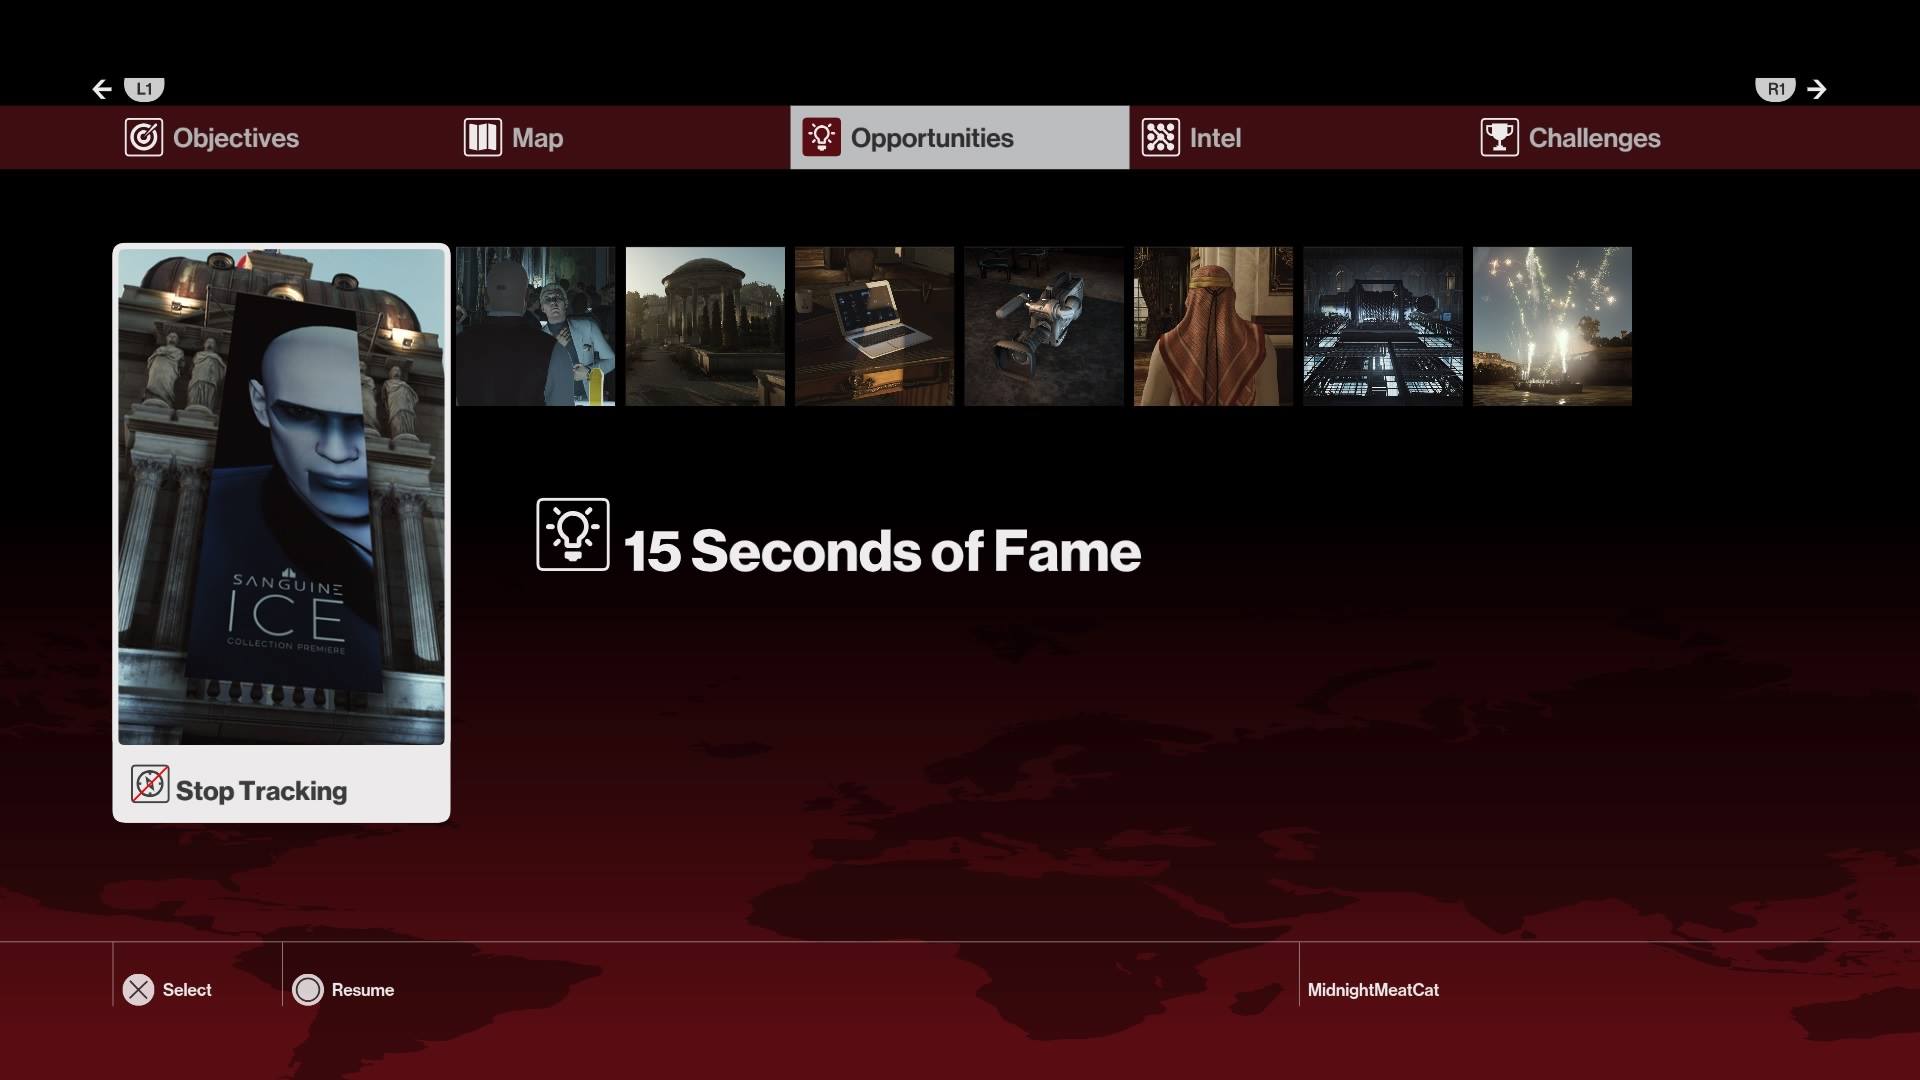The height and width of the screenshot is (1080, 1920).
Task: Click the Intel pattern icon
Action: click(x=1160, y=138)
